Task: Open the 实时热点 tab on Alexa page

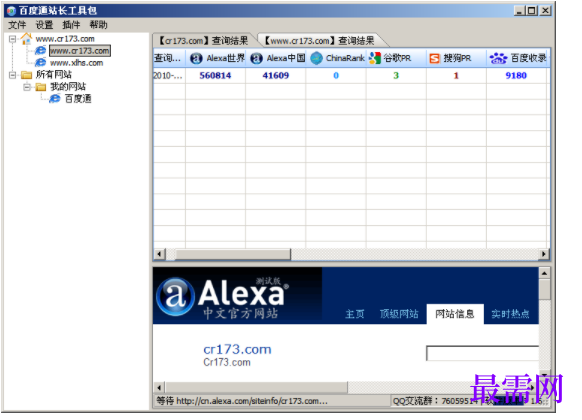Action: (510, 314)
